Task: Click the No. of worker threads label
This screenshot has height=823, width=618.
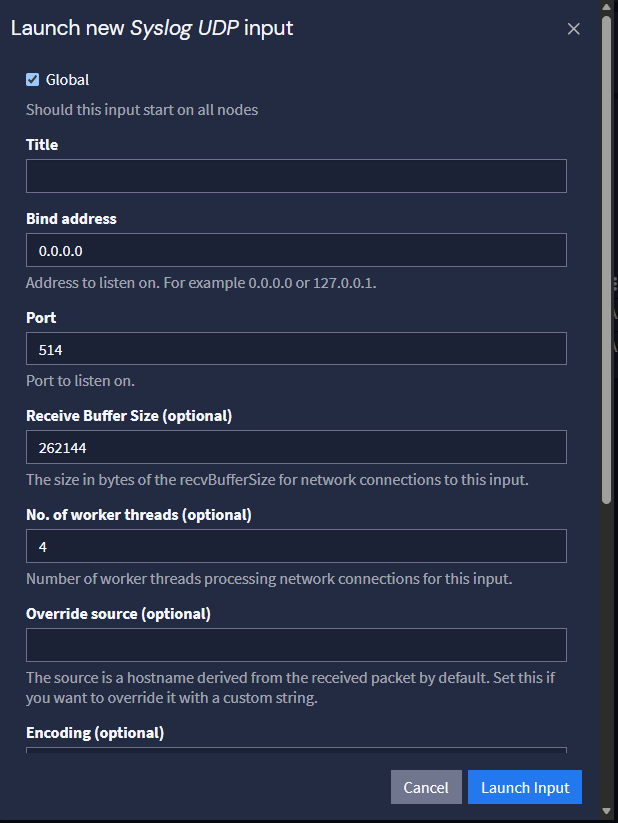Action: coord(139,515)
